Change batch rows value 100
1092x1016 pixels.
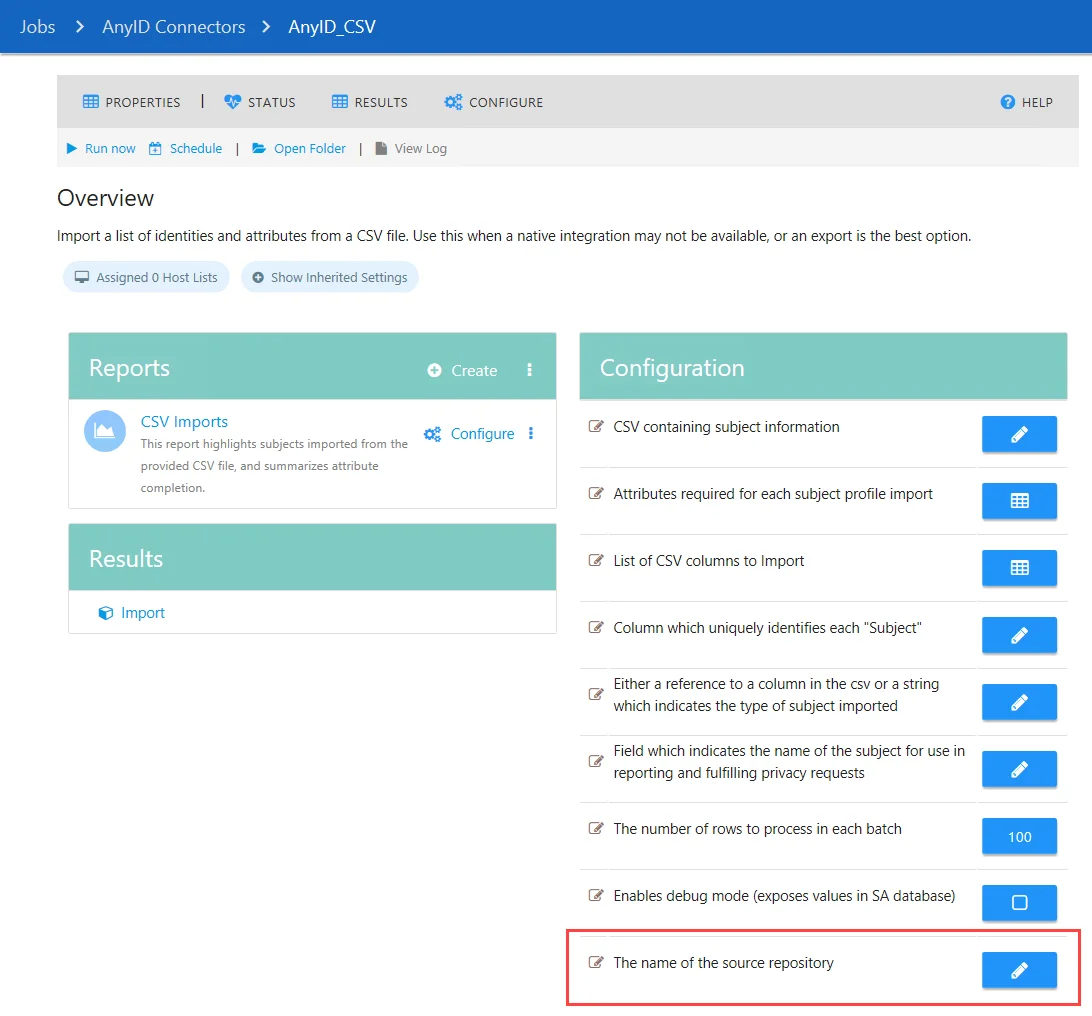(1019, 836)
